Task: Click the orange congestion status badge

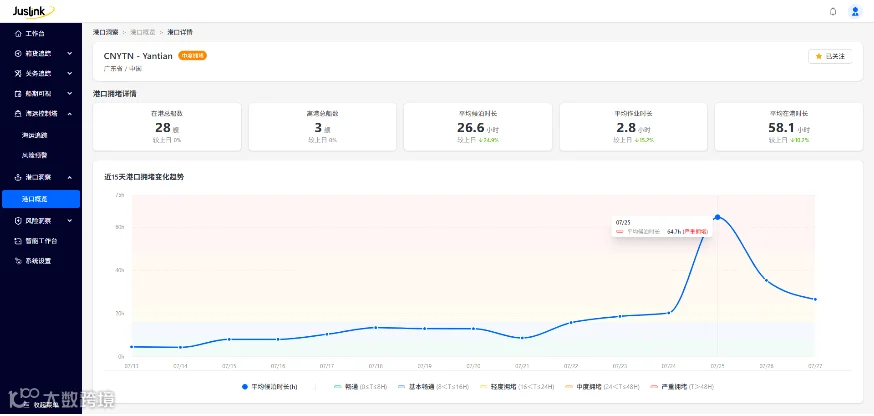Action: click(x=192, y=56)
